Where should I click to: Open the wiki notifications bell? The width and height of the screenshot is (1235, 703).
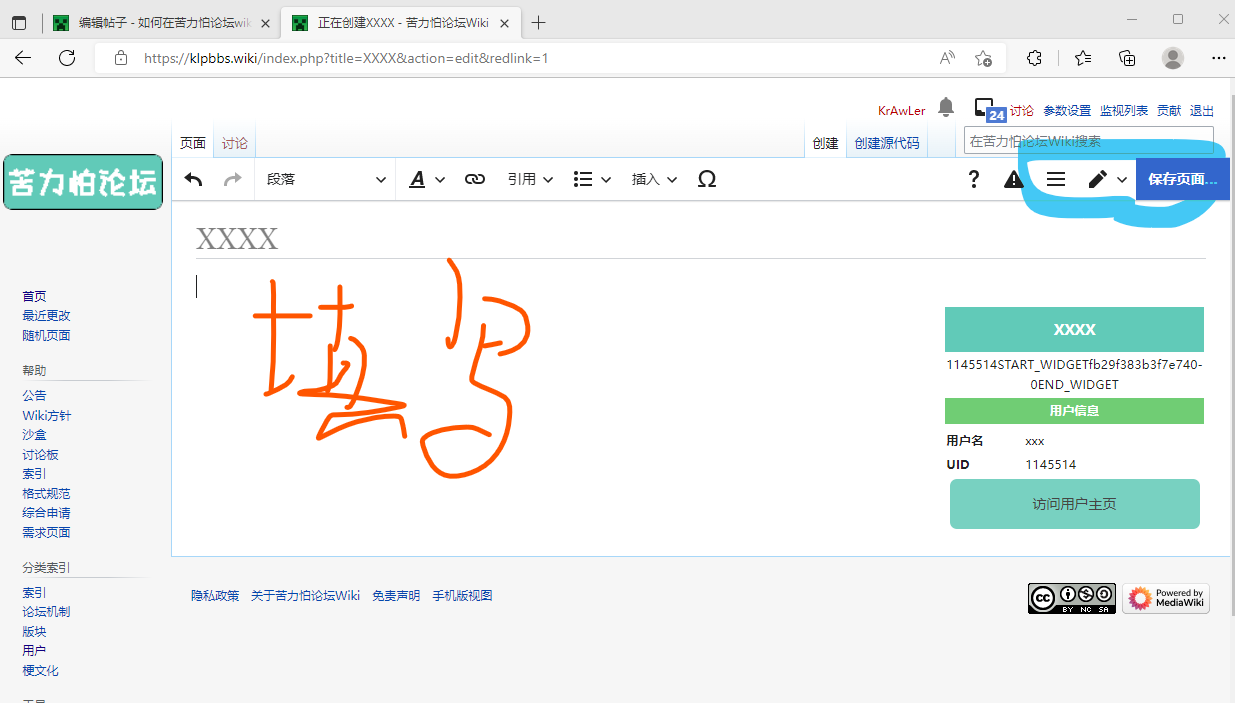(946, 108)
